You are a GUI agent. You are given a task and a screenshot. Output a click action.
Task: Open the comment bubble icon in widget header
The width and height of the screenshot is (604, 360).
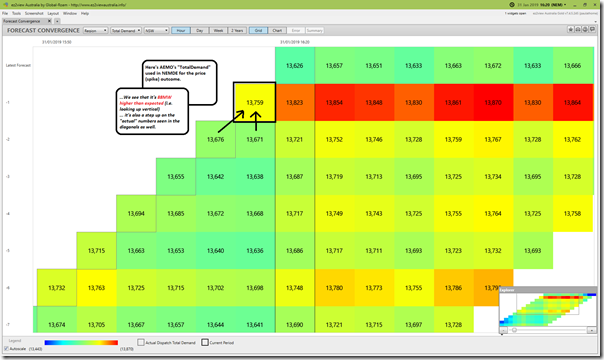pos(592,30)
